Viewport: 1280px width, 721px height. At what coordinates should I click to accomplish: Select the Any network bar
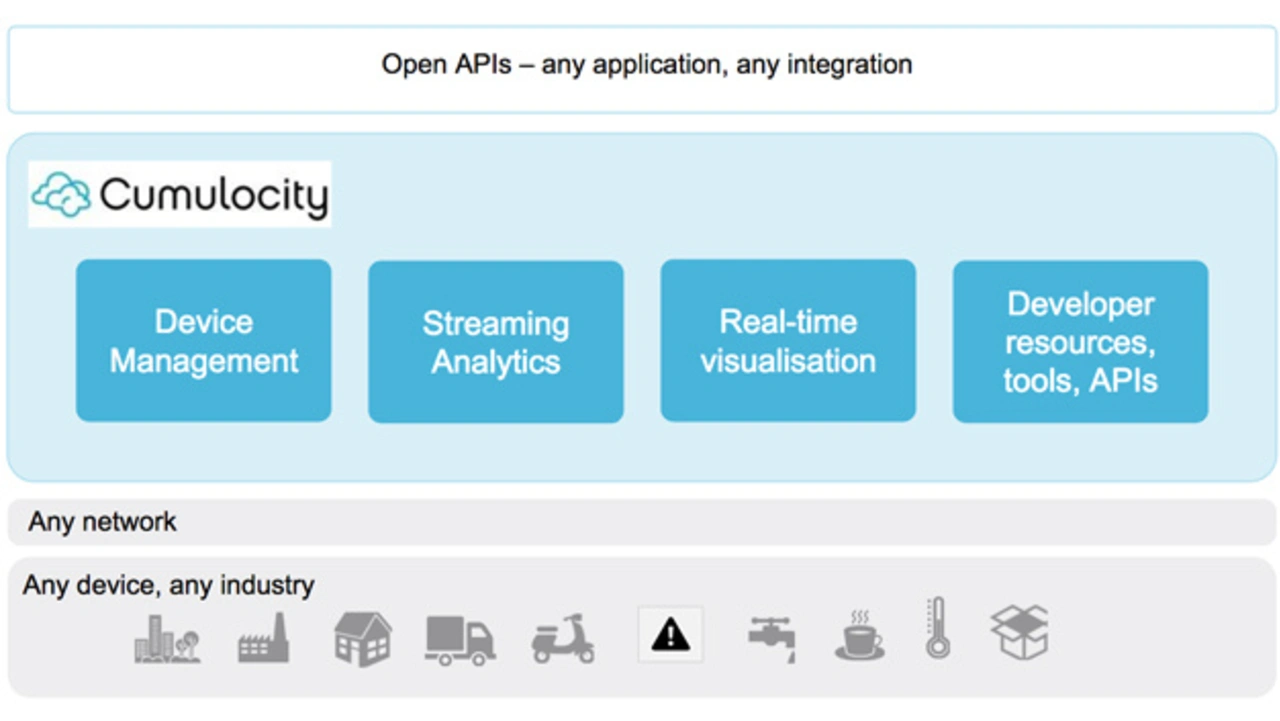640,522
